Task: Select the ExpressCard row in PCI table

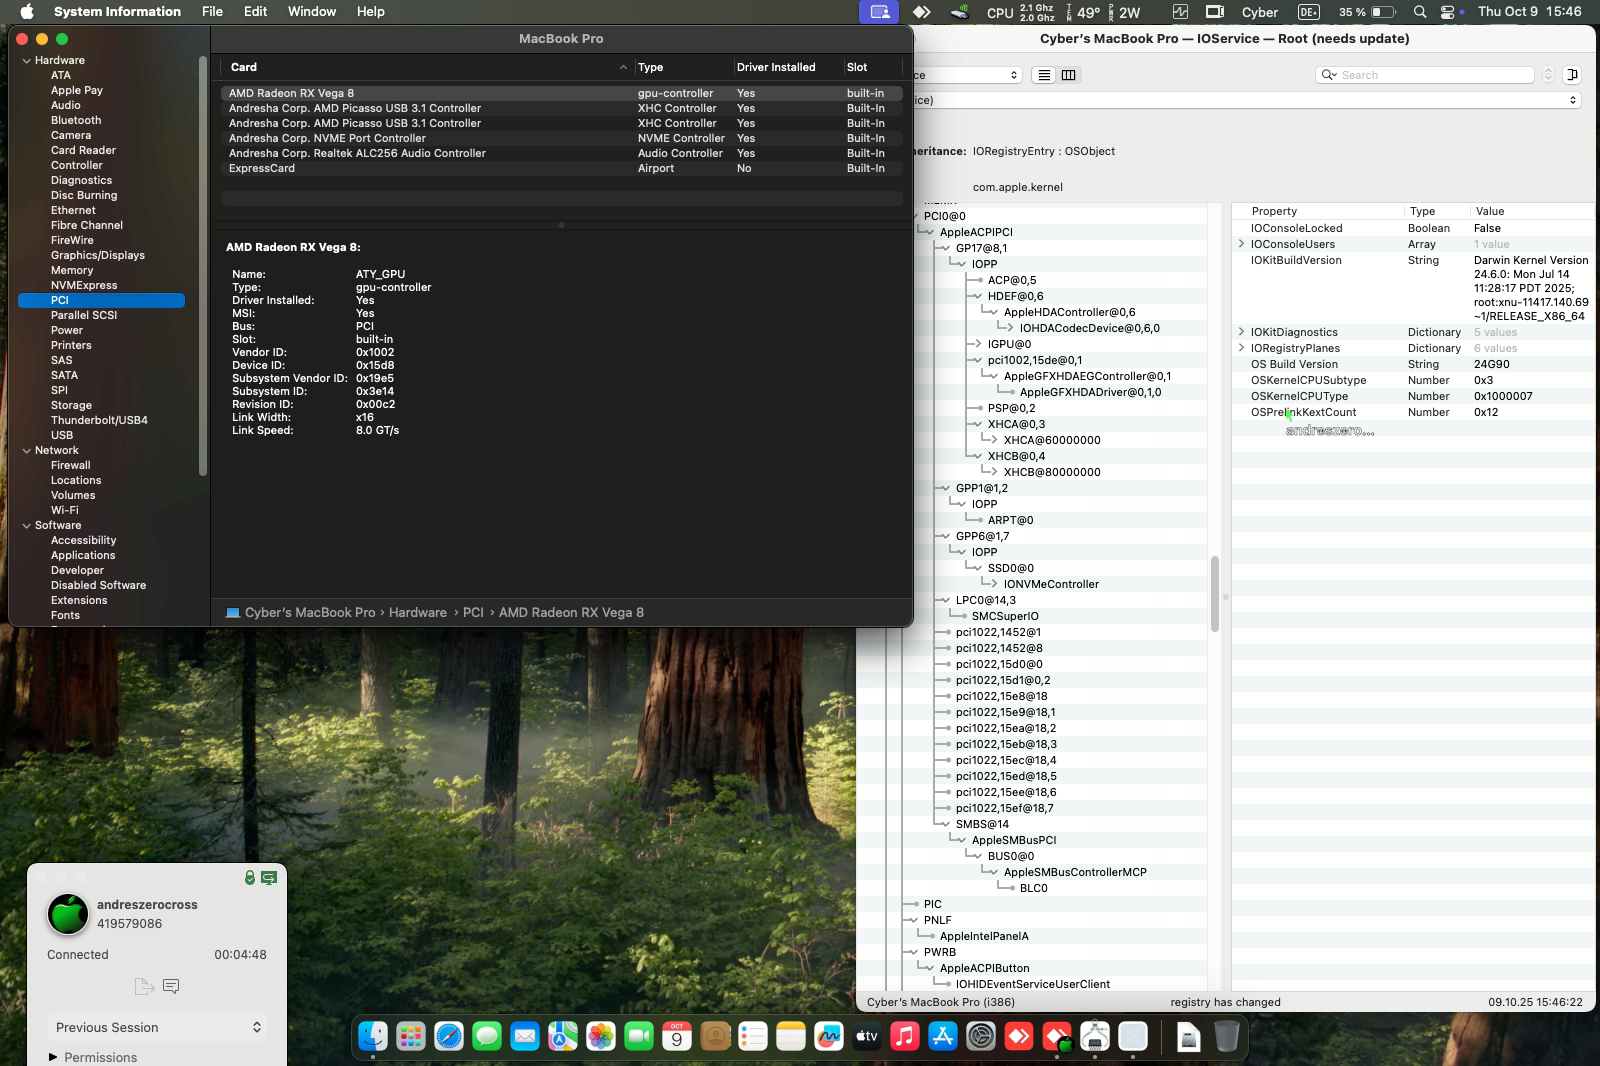Action: click(x=561, y=168)
